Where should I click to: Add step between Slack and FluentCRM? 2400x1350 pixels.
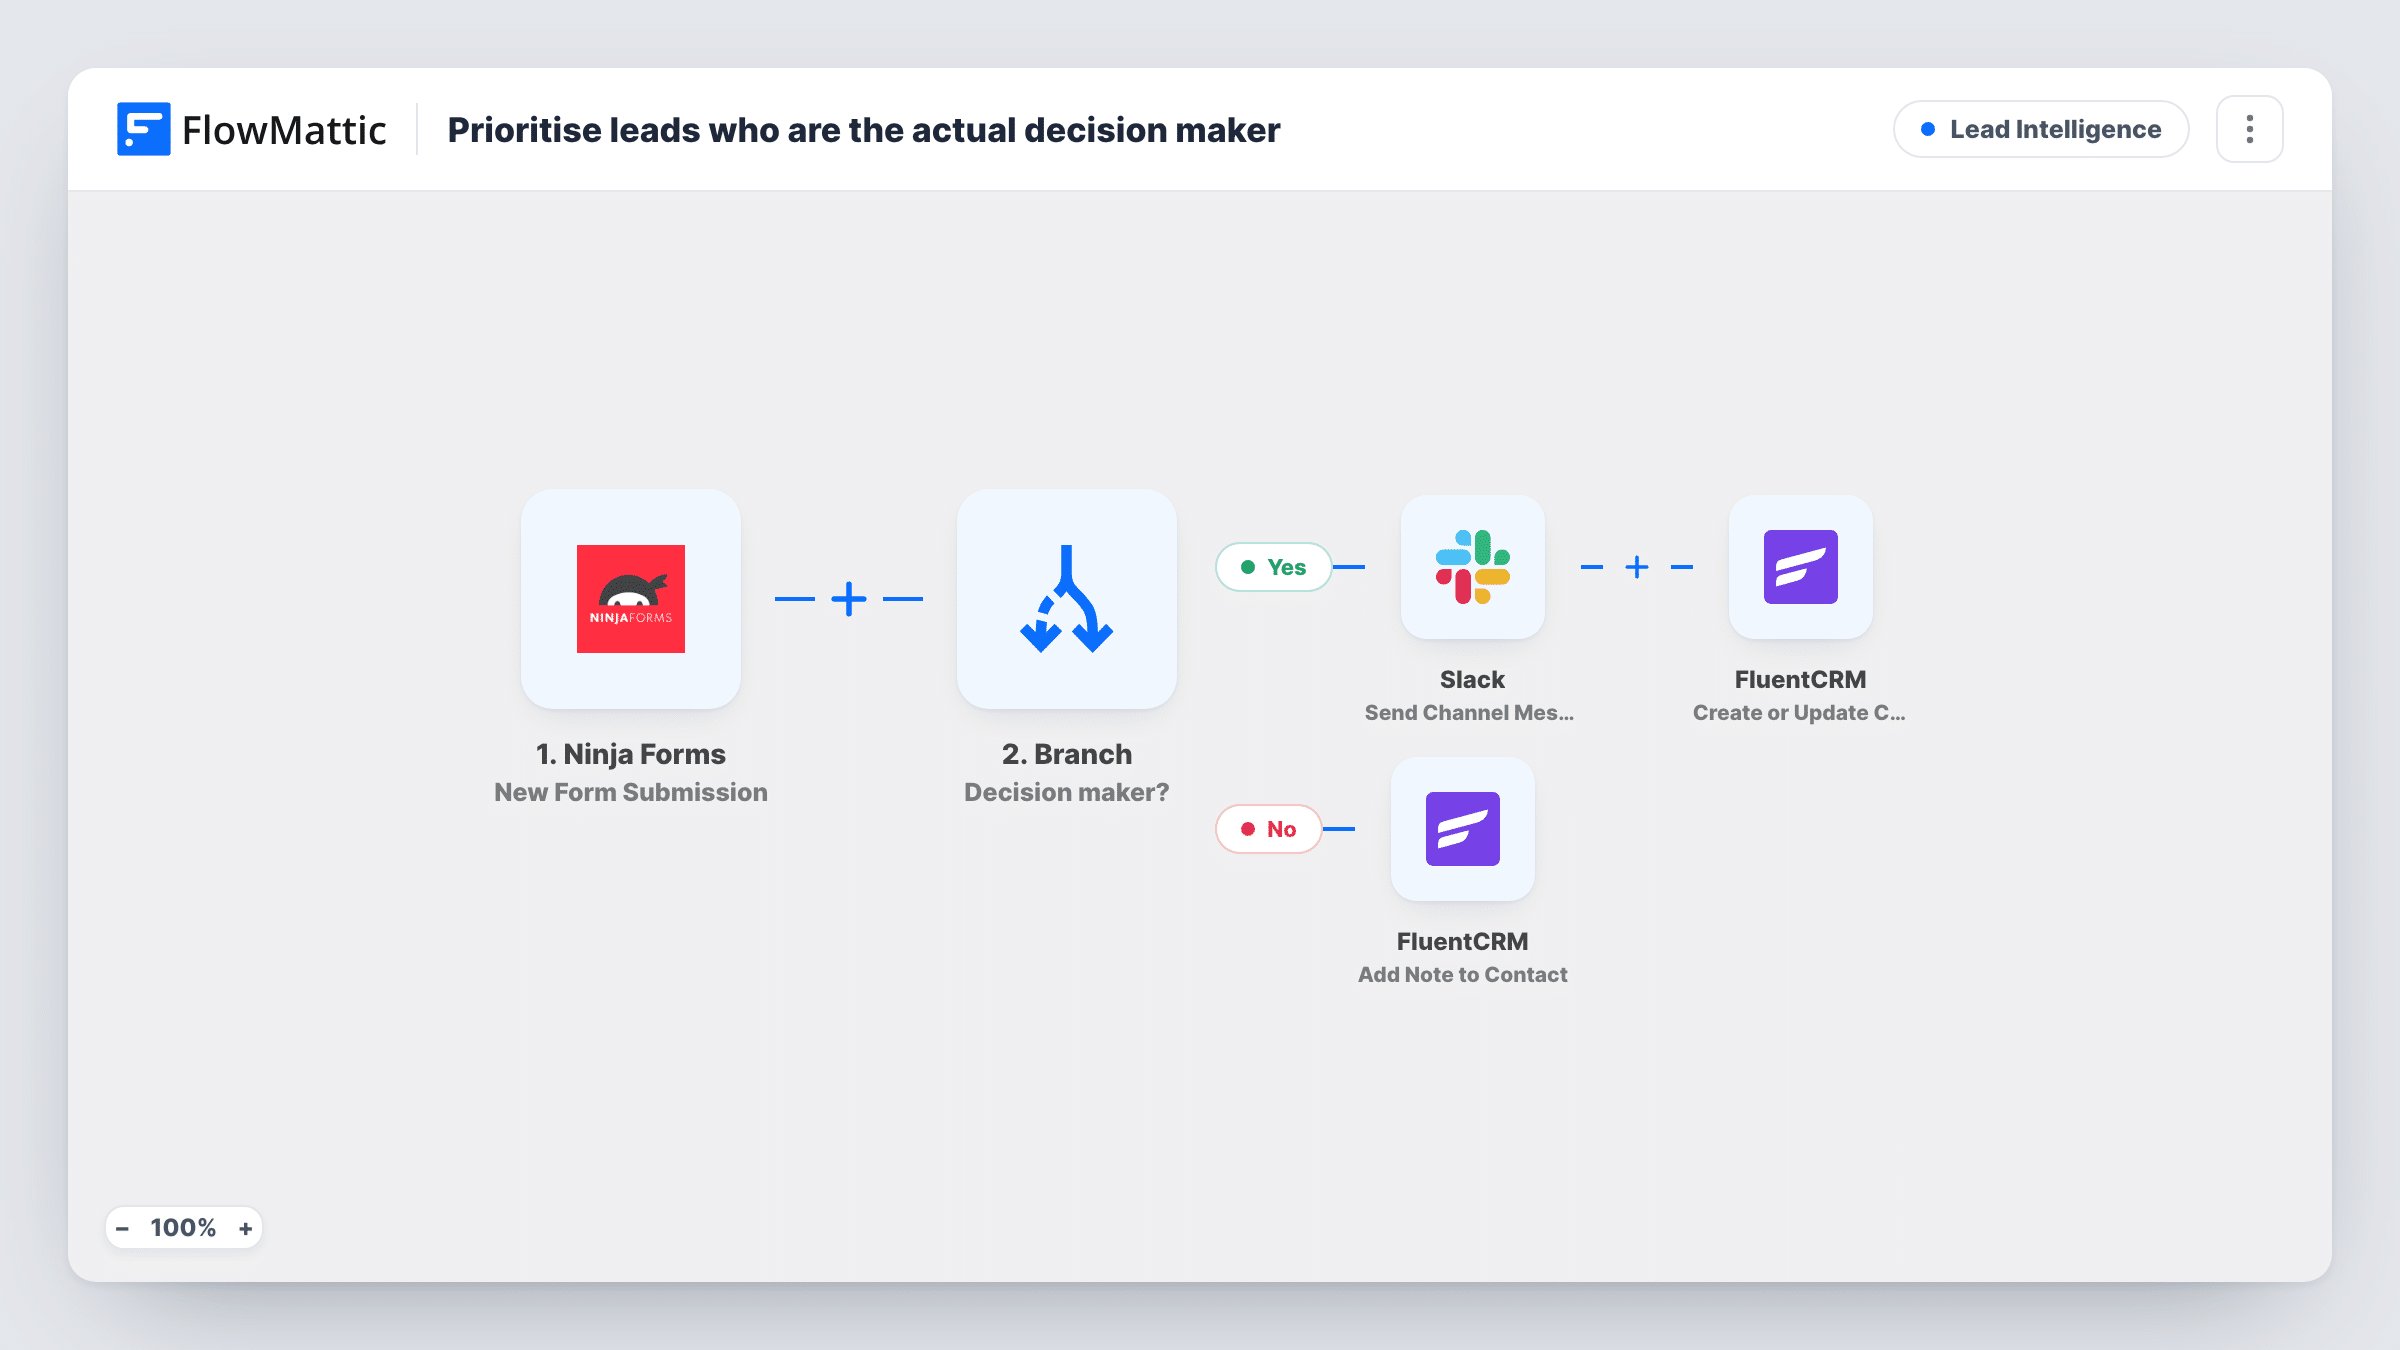[x=1637, y=567]
